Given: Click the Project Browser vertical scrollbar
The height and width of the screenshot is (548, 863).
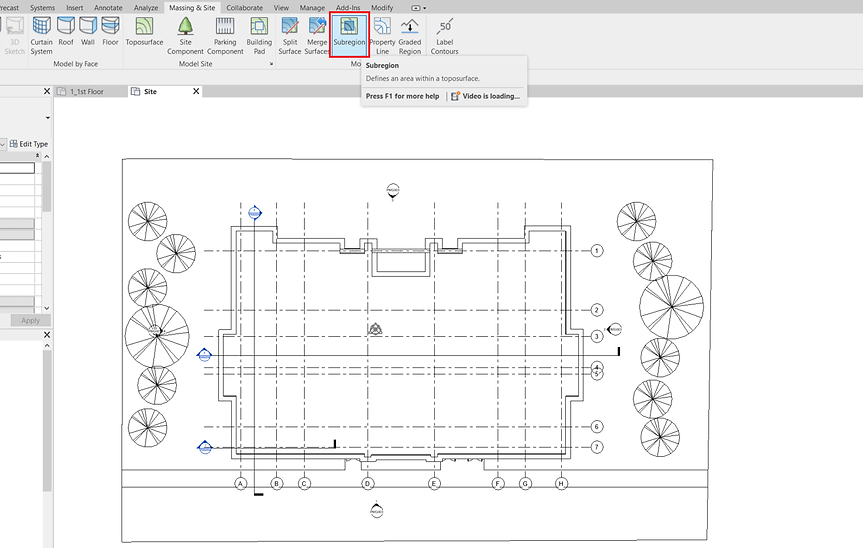Looking at the screenshot, I should tap(47, 418).
